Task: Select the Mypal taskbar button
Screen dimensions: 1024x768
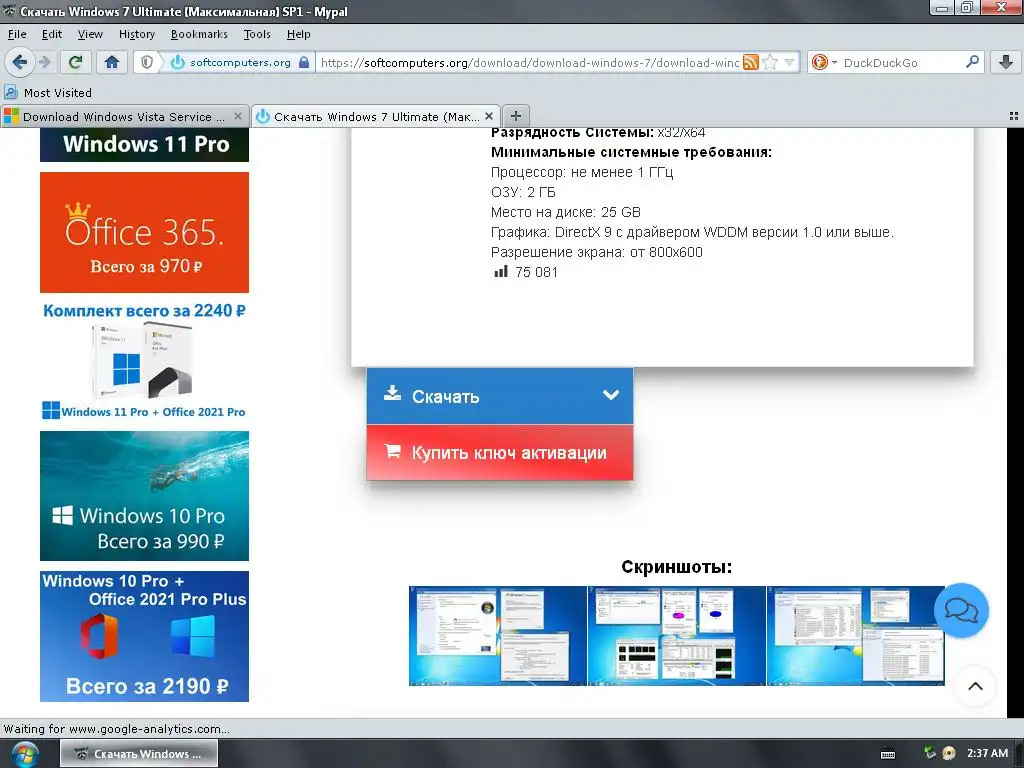Action: point(139,754)
